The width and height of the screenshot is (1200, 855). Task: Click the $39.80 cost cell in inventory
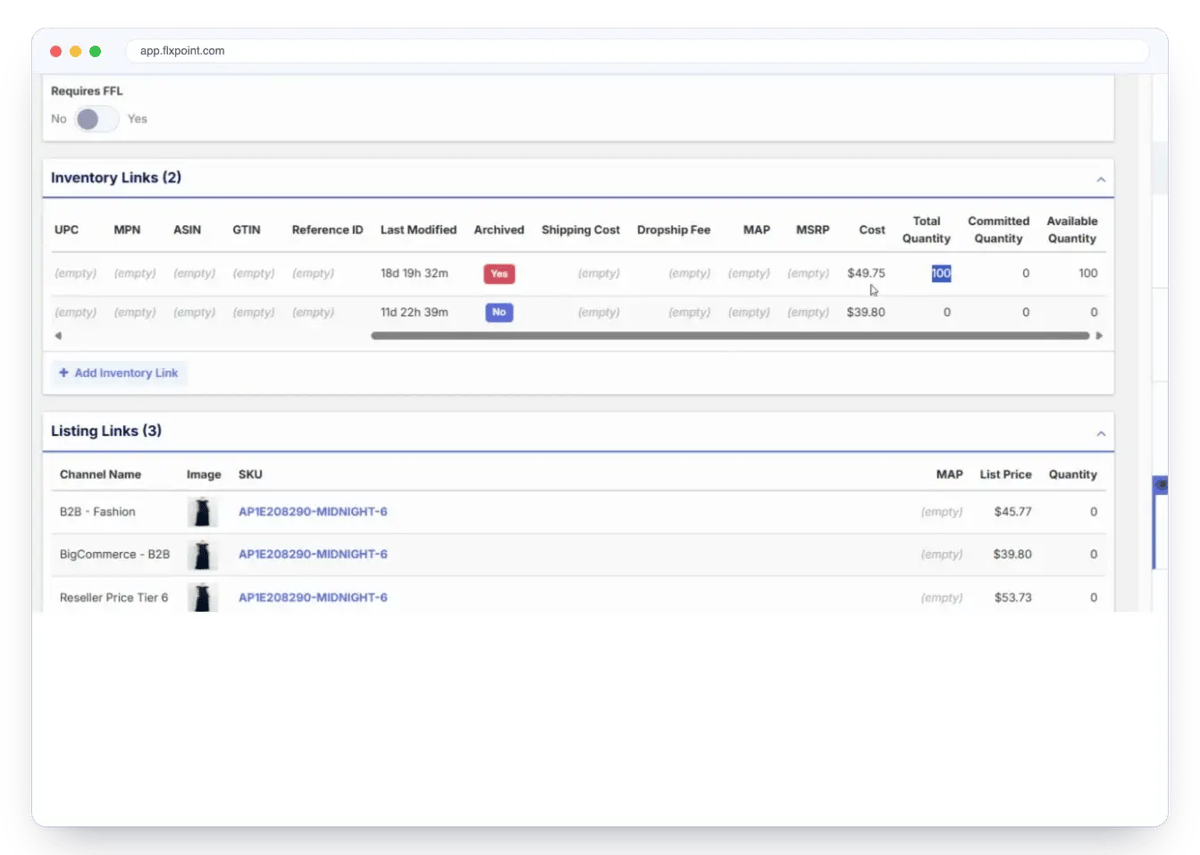point(866,312)
